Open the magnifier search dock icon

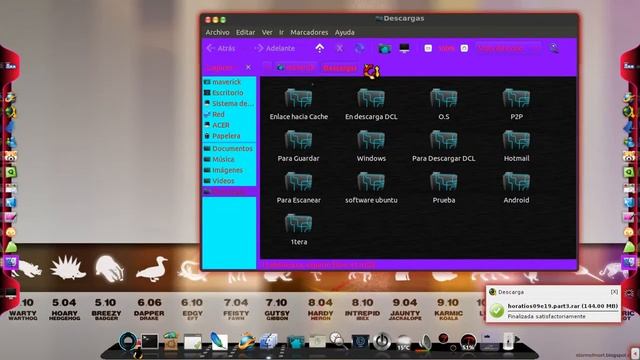[x=338, y=340]
